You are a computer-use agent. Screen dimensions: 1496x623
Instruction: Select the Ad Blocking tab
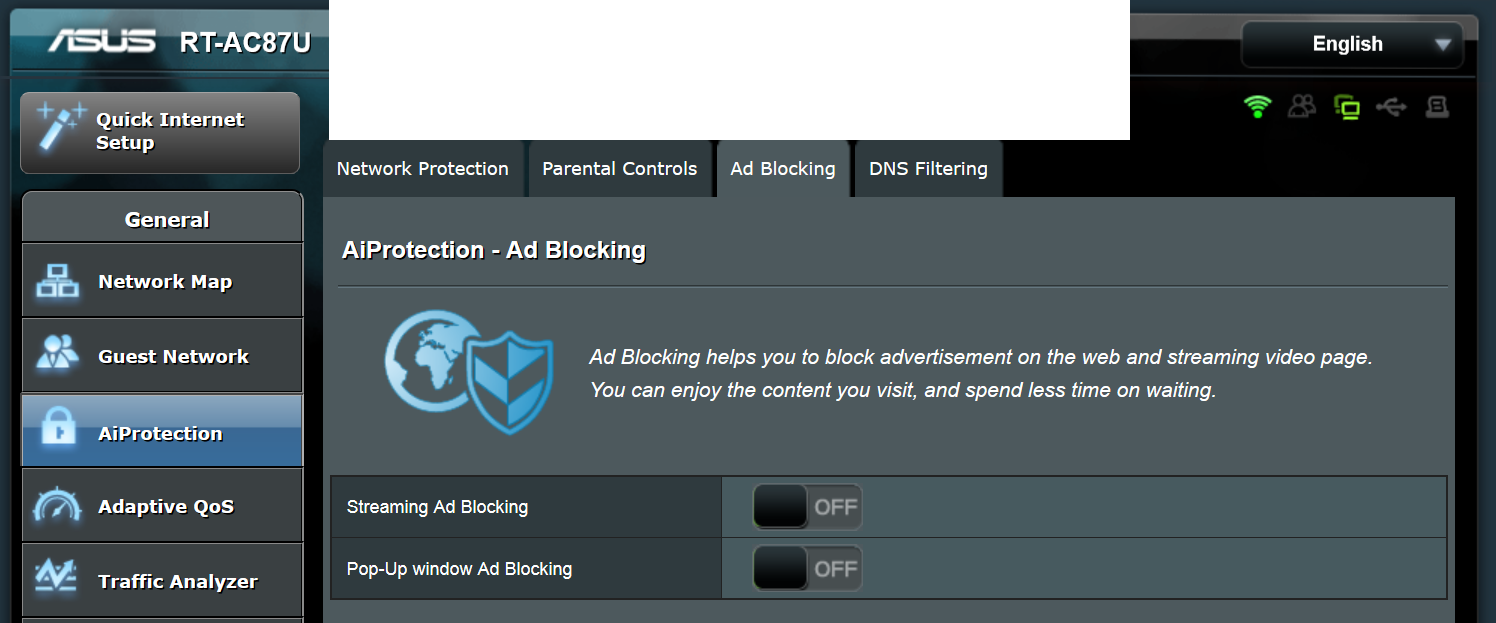coord(782,169)
